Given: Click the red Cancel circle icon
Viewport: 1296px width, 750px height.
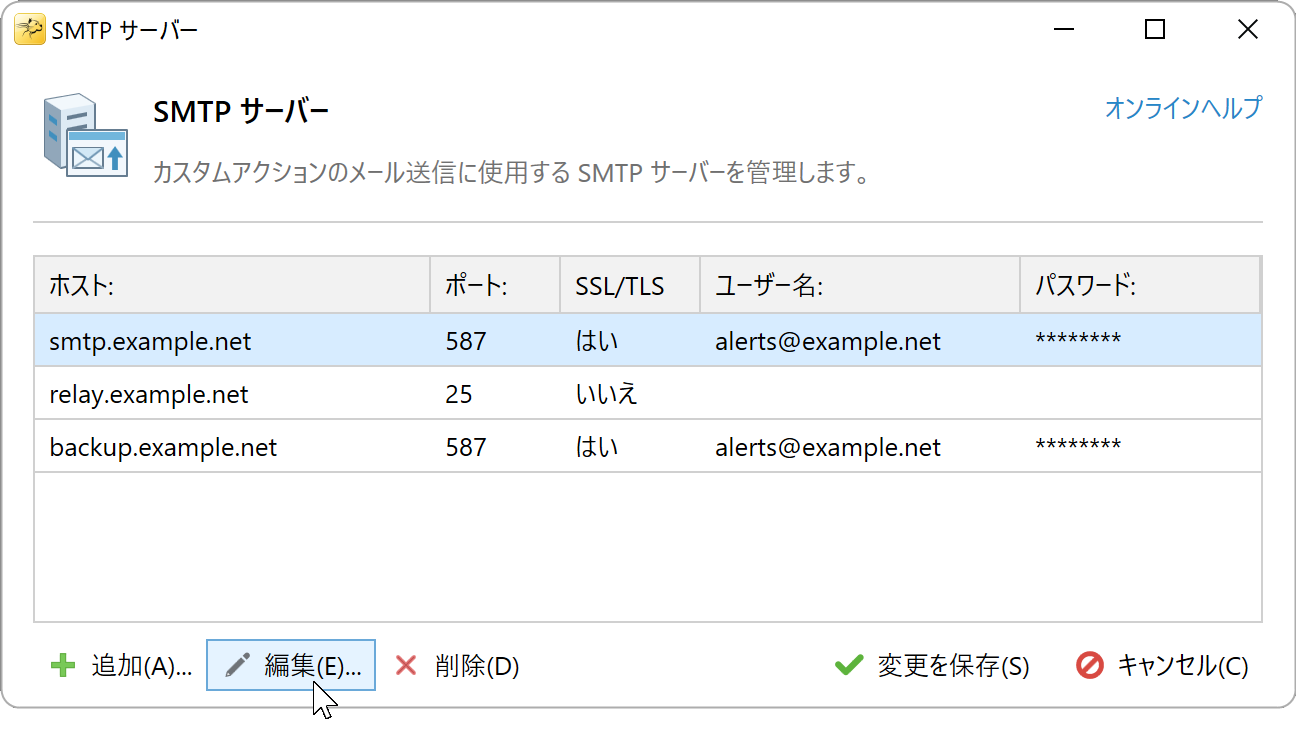Looking at the screenshot, I should tap(1090, 665).
